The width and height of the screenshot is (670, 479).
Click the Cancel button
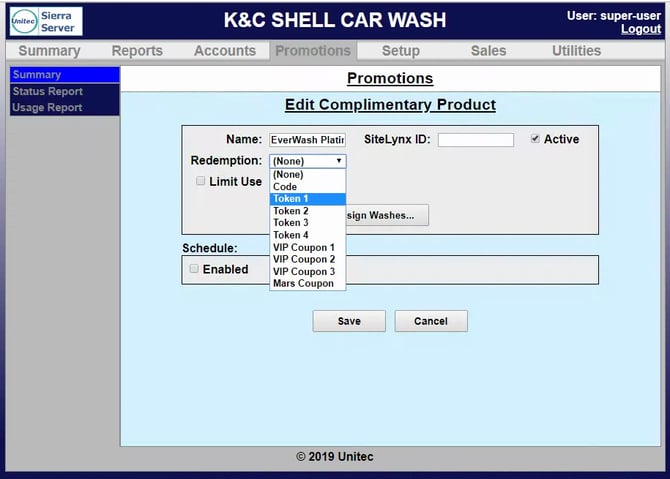pyautogui.click(x=431, y=321)
